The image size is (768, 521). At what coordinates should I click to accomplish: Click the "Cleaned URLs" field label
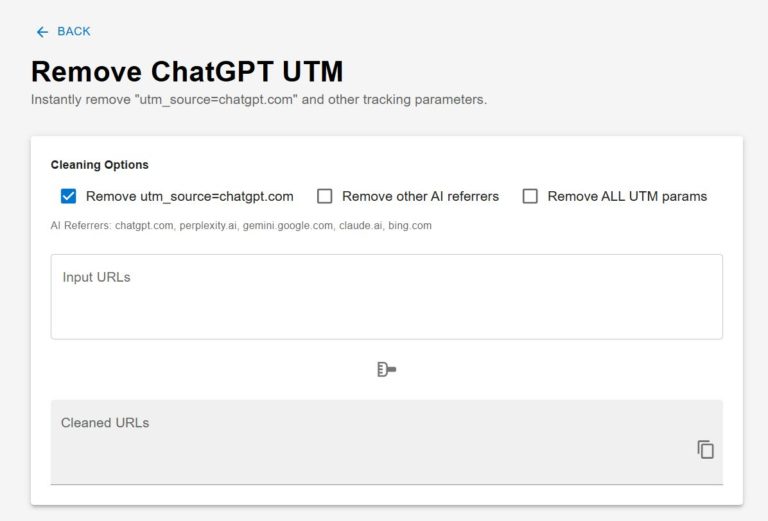[105, 423]
